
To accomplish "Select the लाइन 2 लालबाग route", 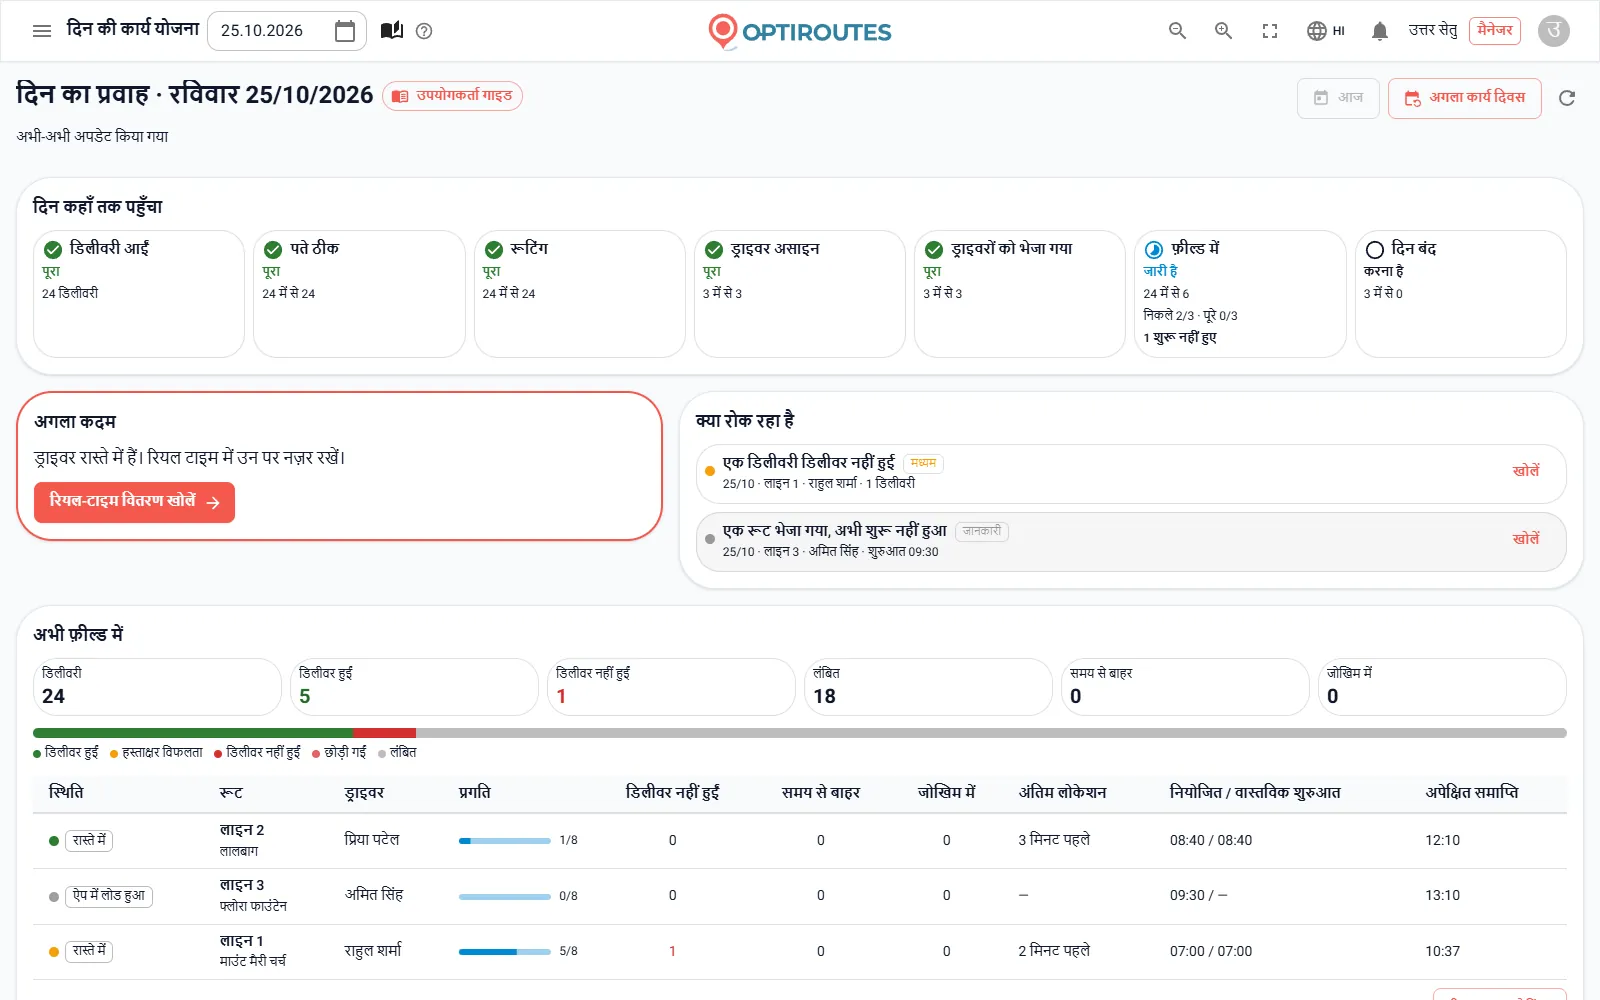I will pyautogui.click(x=242, y=840).
